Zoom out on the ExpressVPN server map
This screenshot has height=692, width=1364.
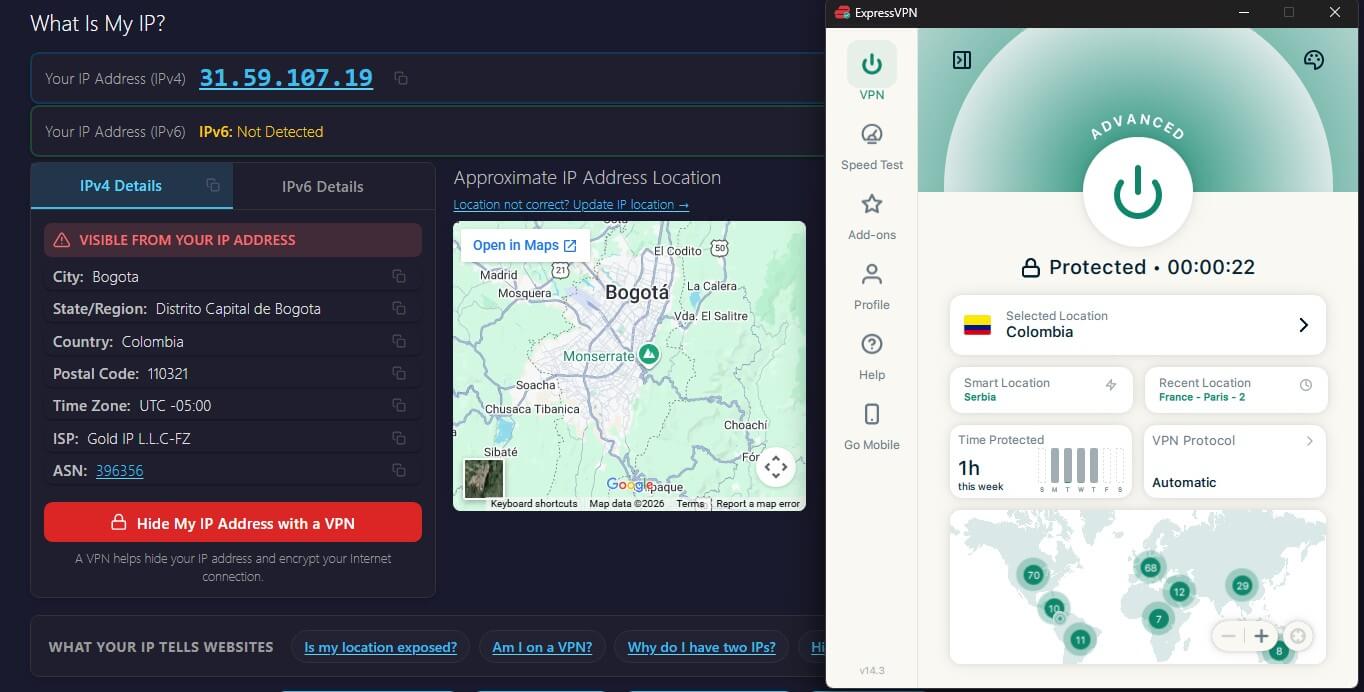(1229, 636)
